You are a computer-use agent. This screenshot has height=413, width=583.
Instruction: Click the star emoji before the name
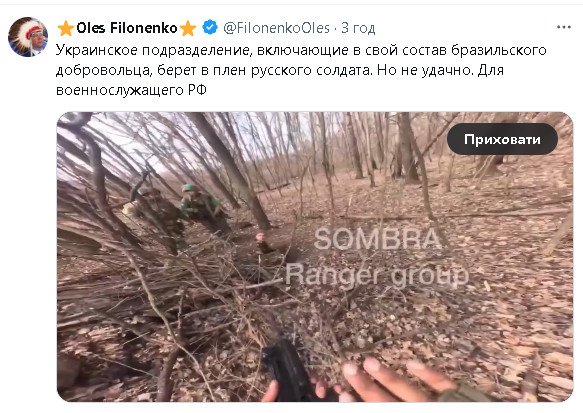(x=66, y=28)
